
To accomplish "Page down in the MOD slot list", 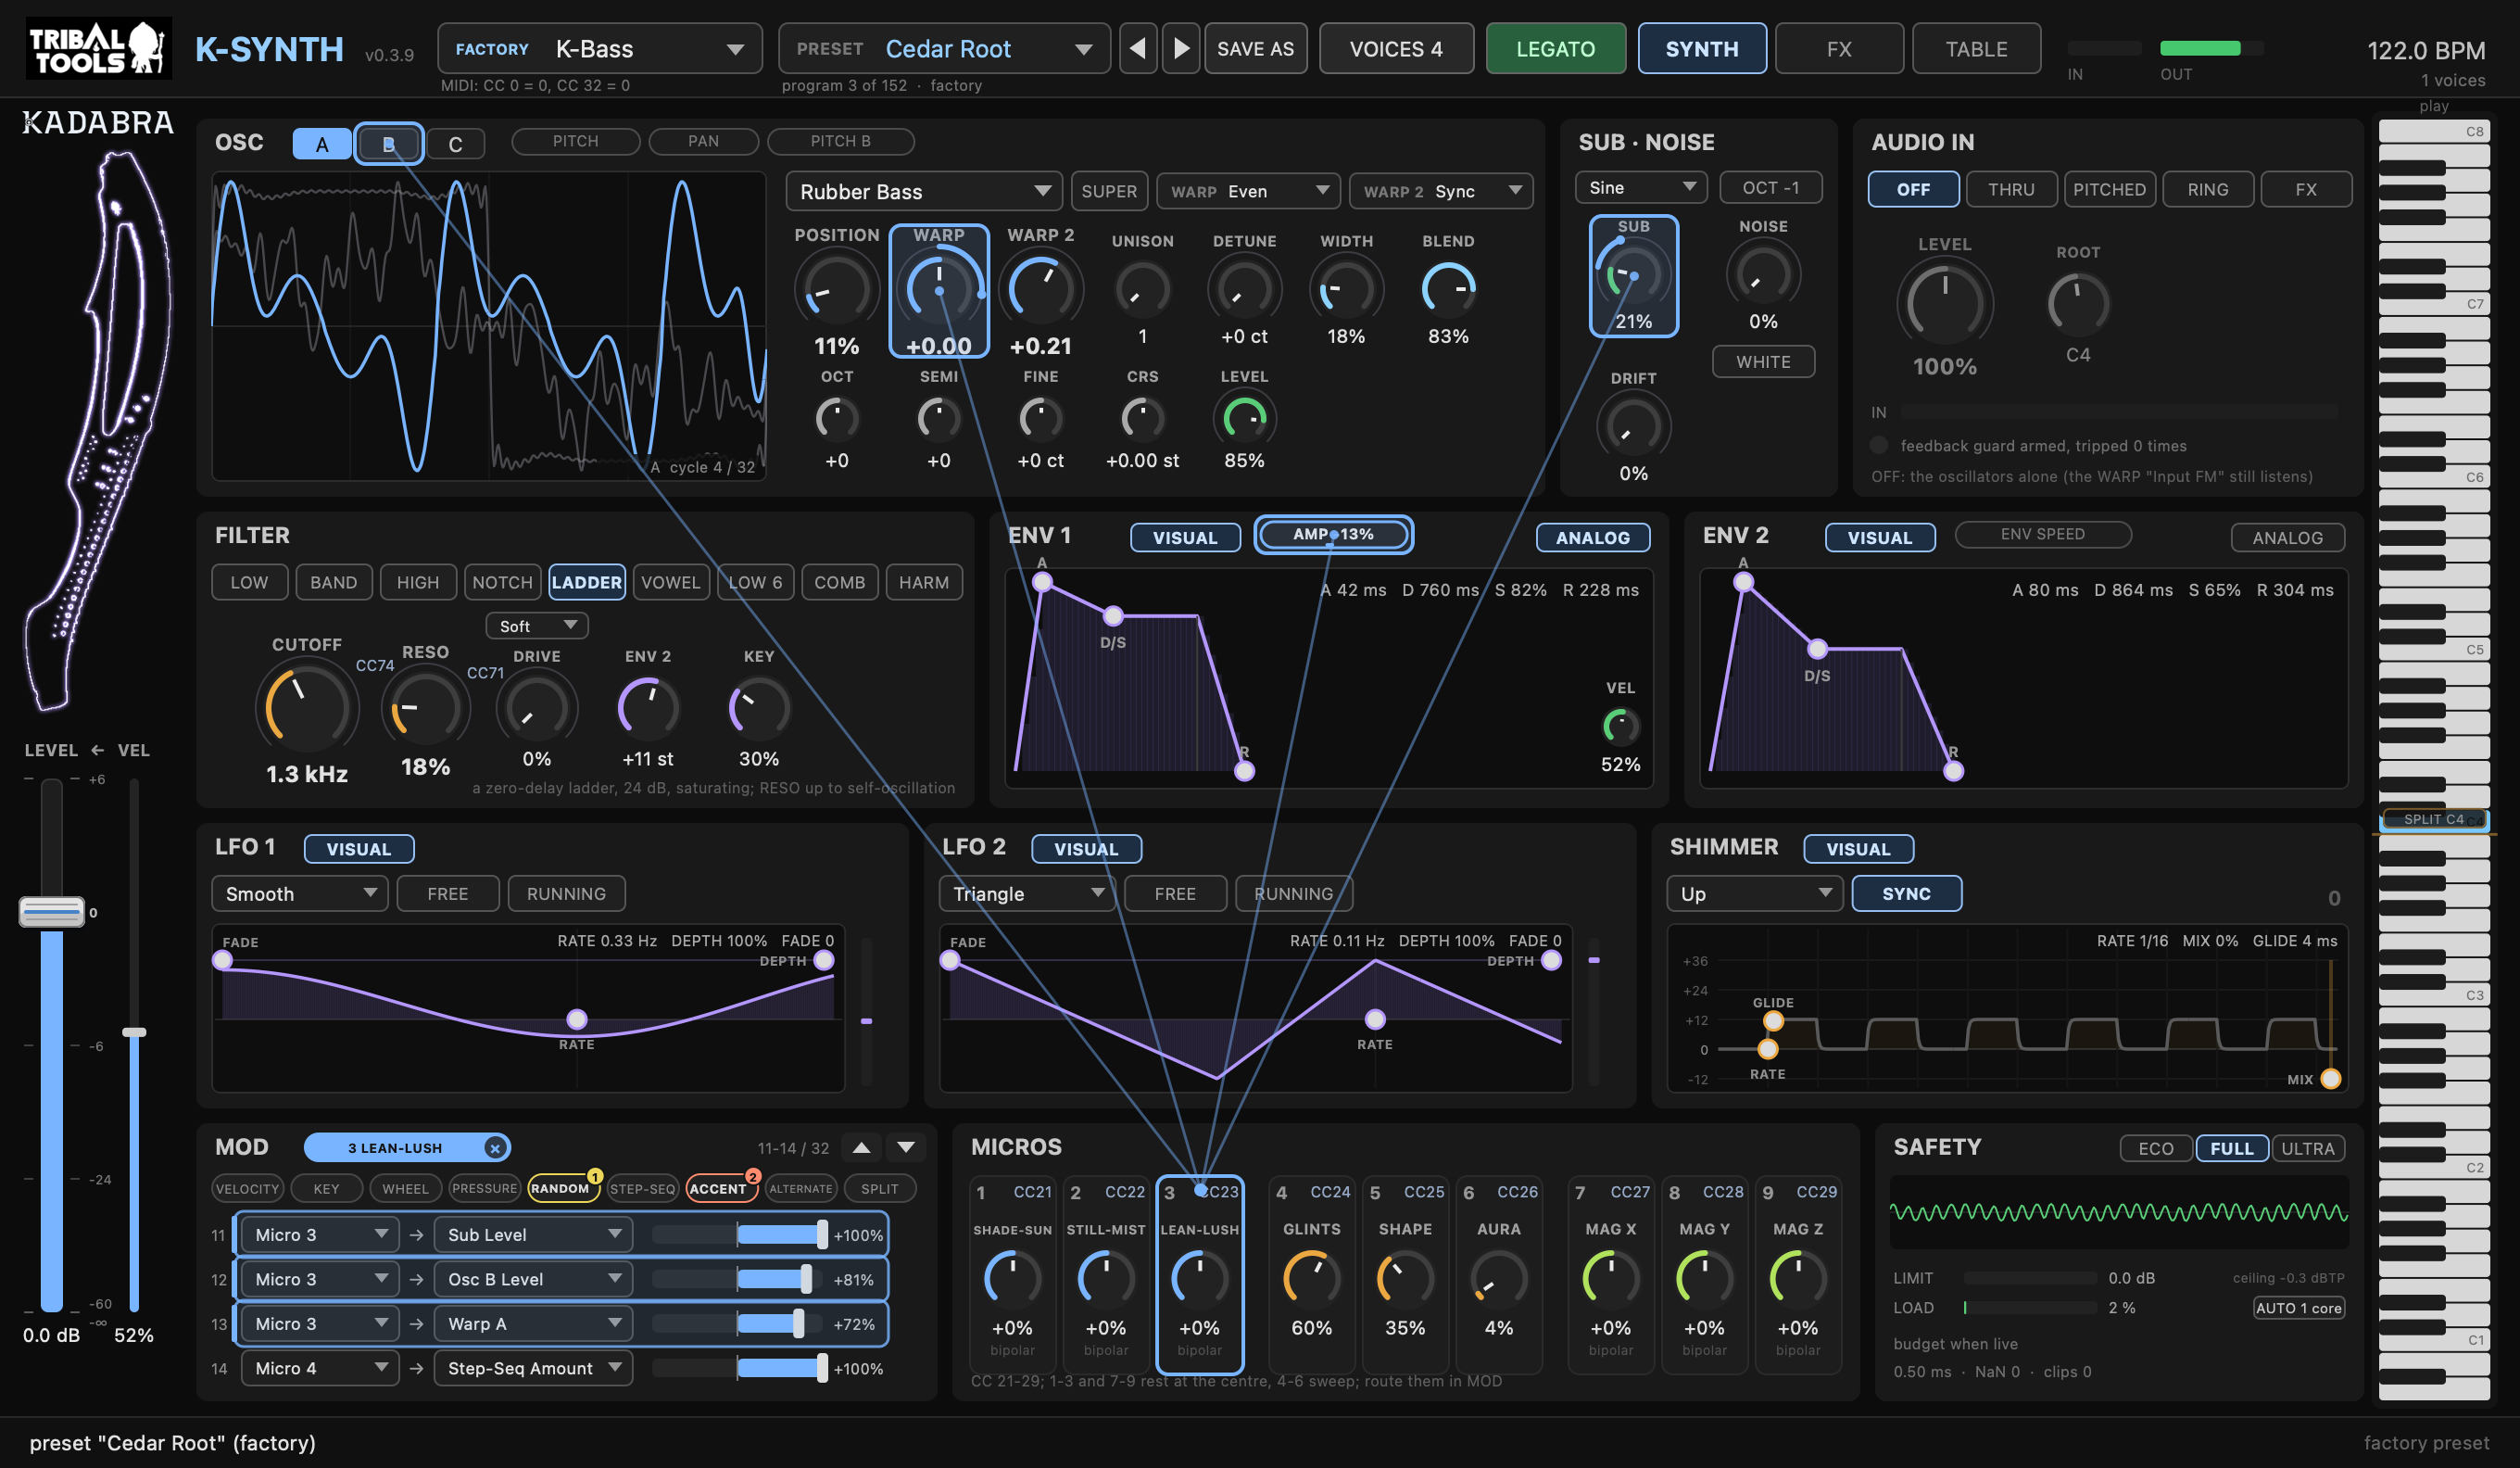I will click(906, 1147).
